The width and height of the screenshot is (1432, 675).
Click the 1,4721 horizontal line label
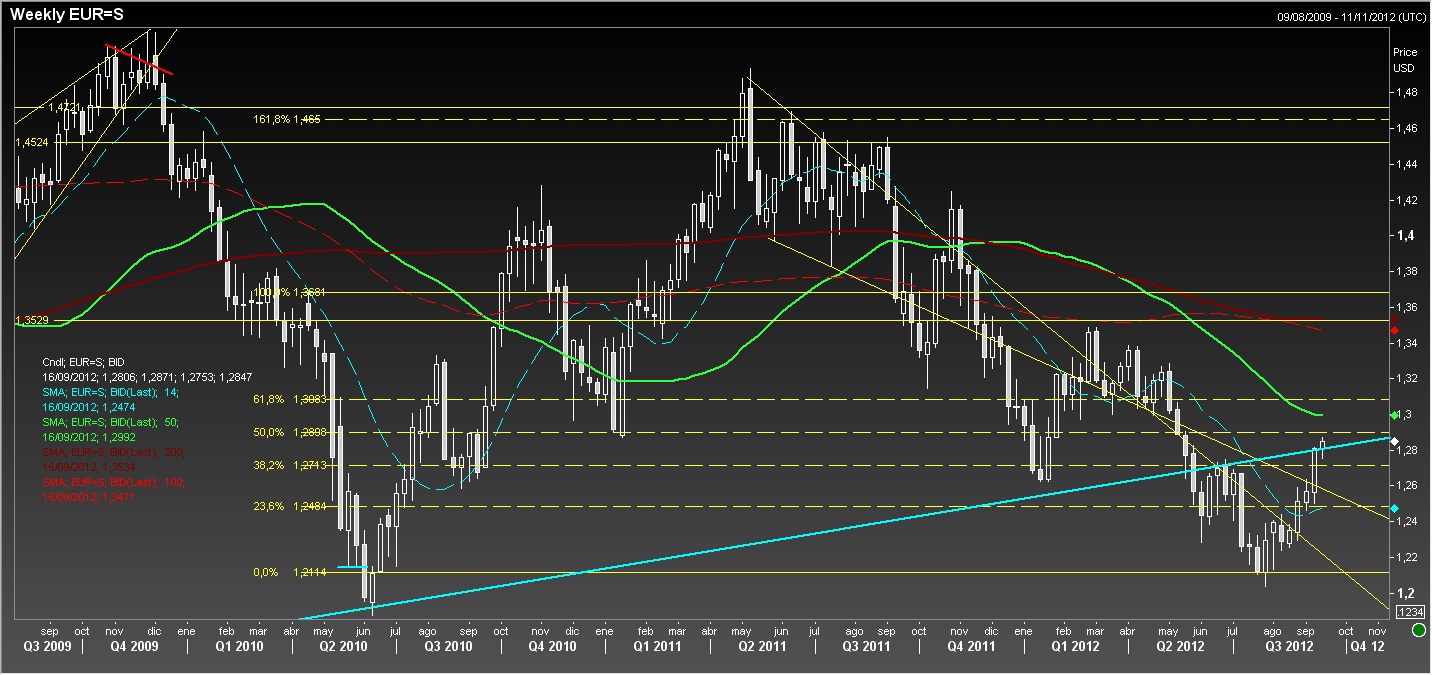coord(64,105)
